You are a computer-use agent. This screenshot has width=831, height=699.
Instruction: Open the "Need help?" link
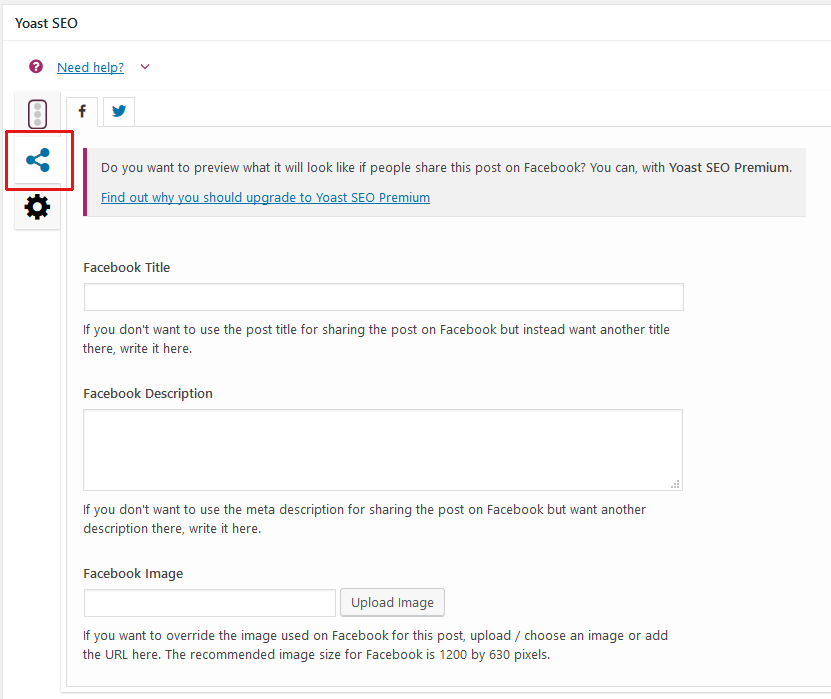click(90, 67)
